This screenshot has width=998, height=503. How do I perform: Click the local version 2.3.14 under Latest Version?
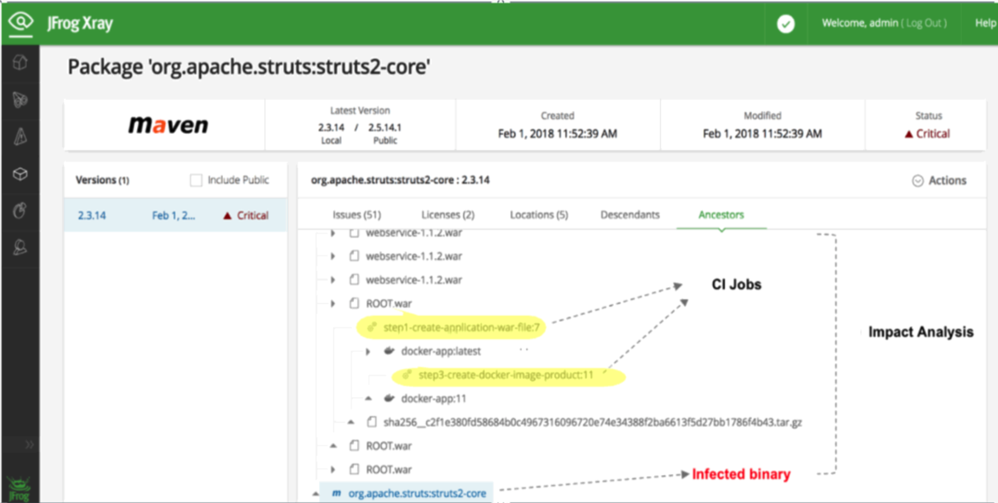coord(331,127)
